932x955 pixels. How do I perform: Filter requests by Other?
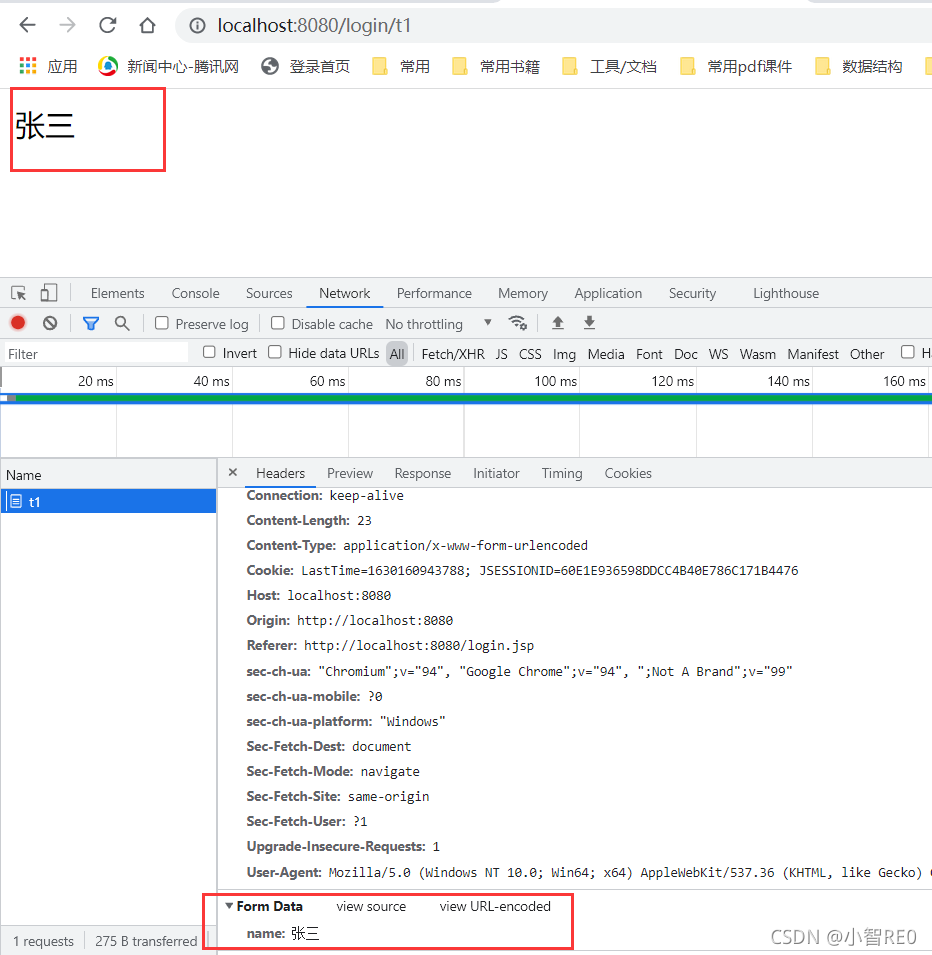tap(867, 354)
